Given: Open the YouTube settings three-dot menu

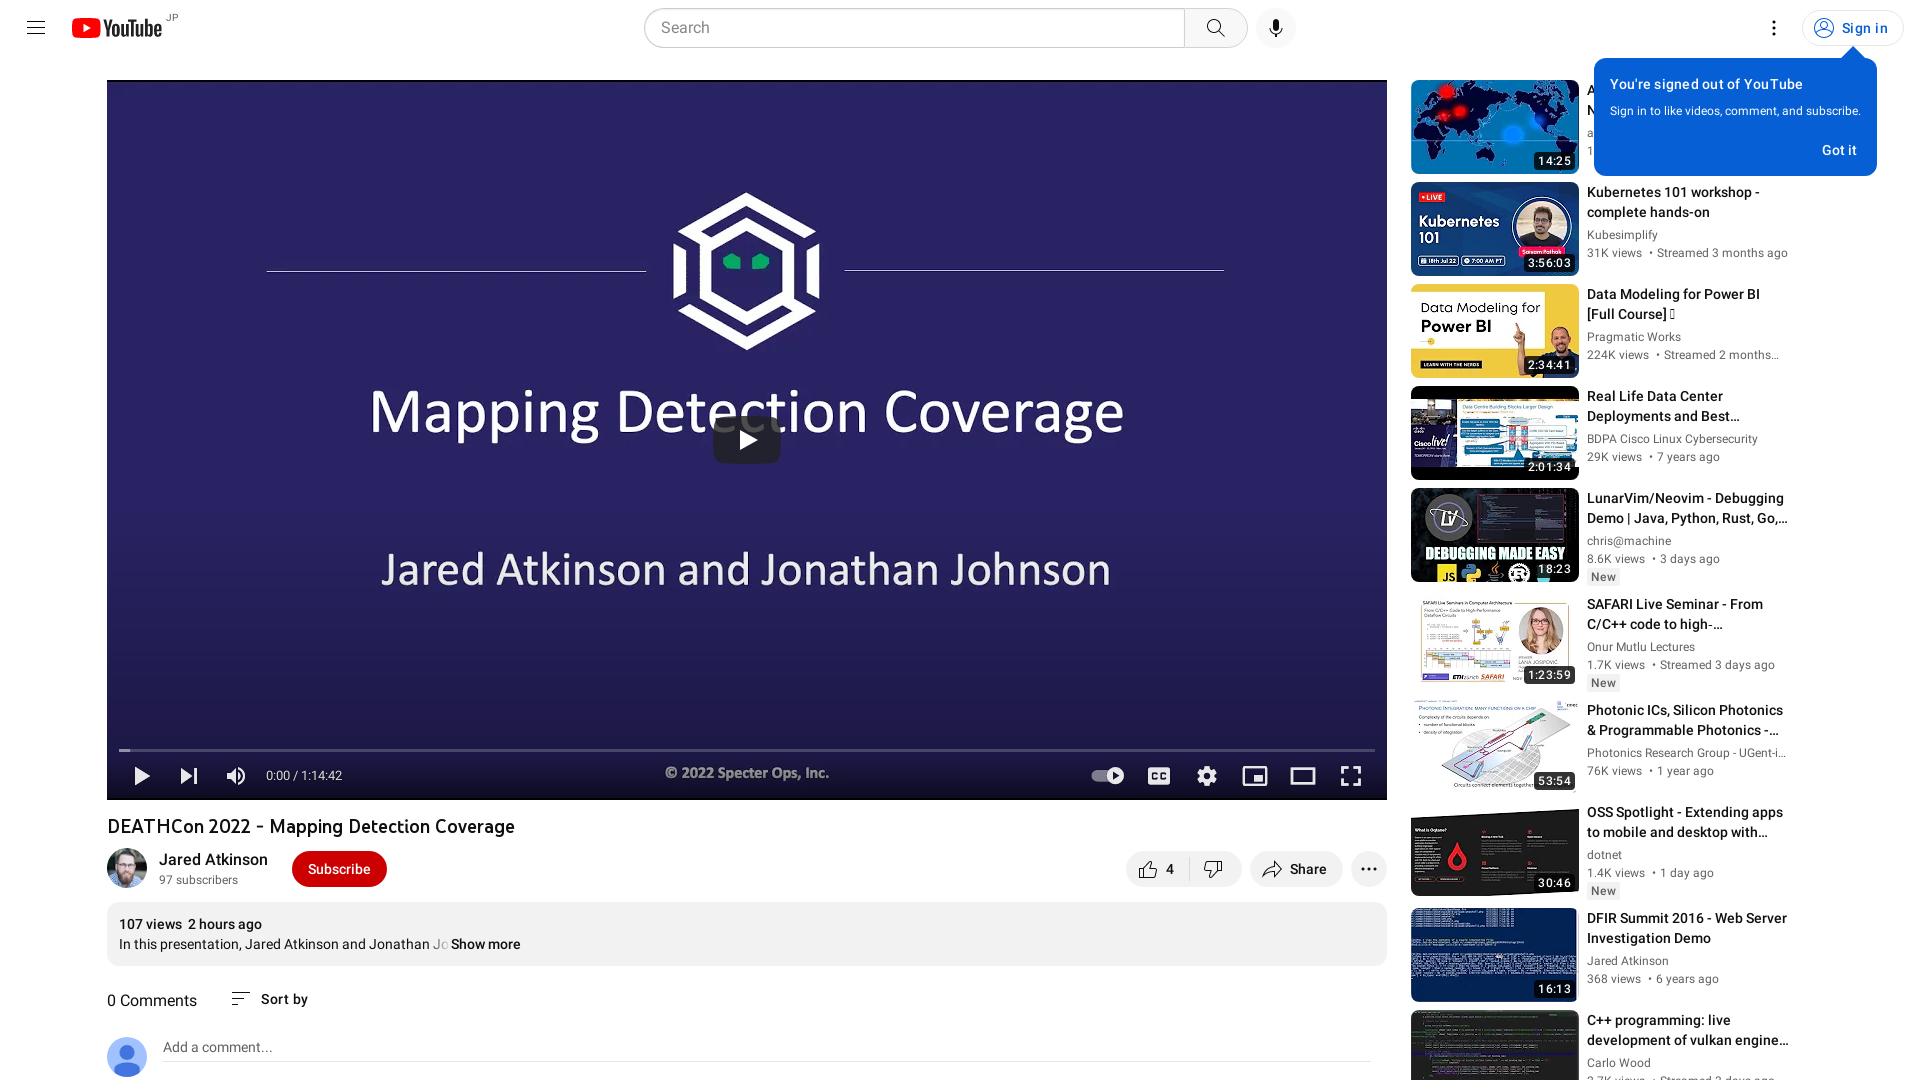Looking at the screenshot, I should [x=1773, y=28].
